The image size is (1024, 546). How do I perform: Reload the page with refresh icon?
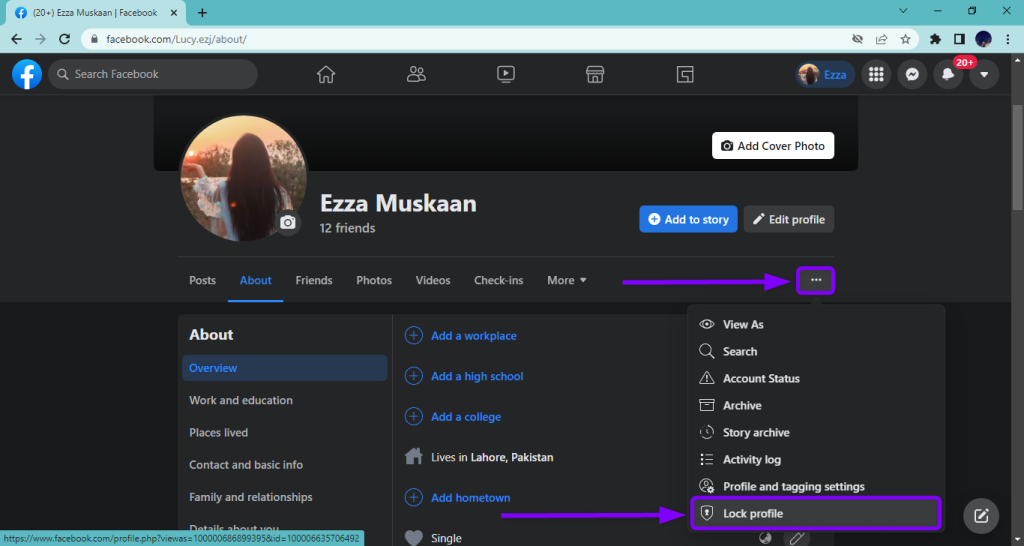pyautogui.click(x=65, y=39)
